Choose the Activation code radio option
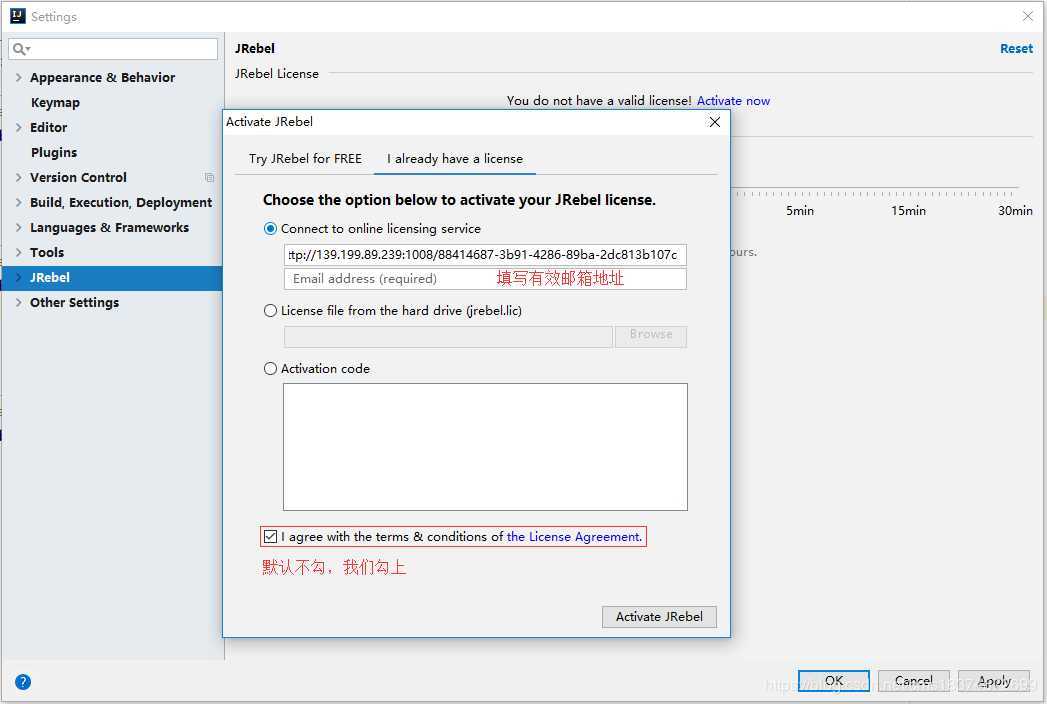This screenshot has width=1047, height=704. coord(270,369)
